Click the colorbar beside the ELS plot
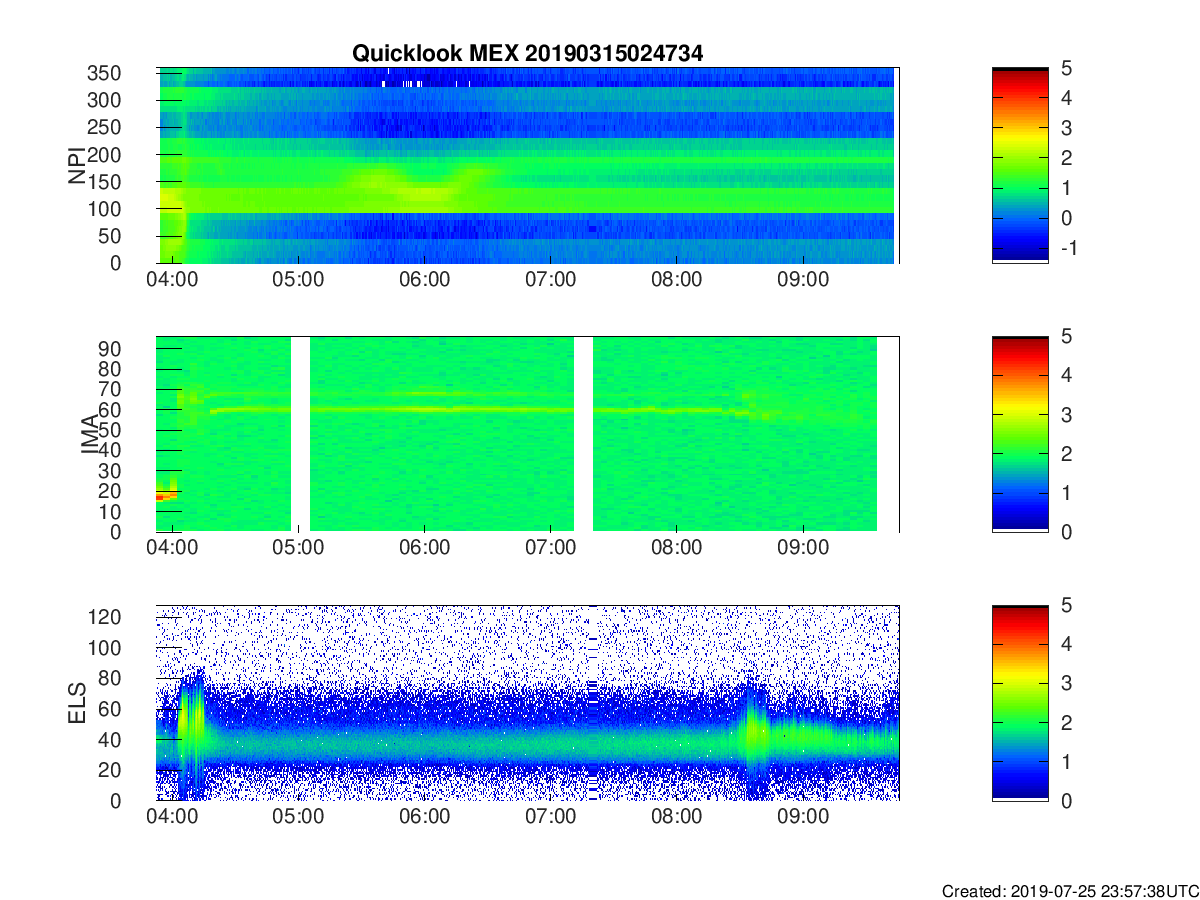The width and height of the screenshot is (1200, 900). coord(1020,702)
